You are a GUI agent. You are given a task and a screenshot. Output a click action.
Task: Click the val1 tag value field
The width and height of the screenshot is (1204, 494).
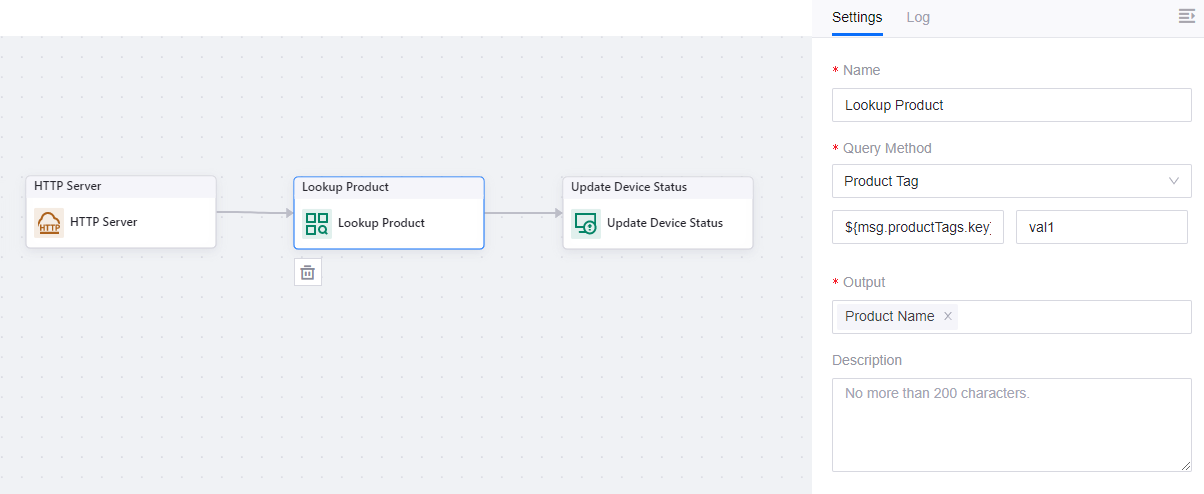(x=1101, y=227)
